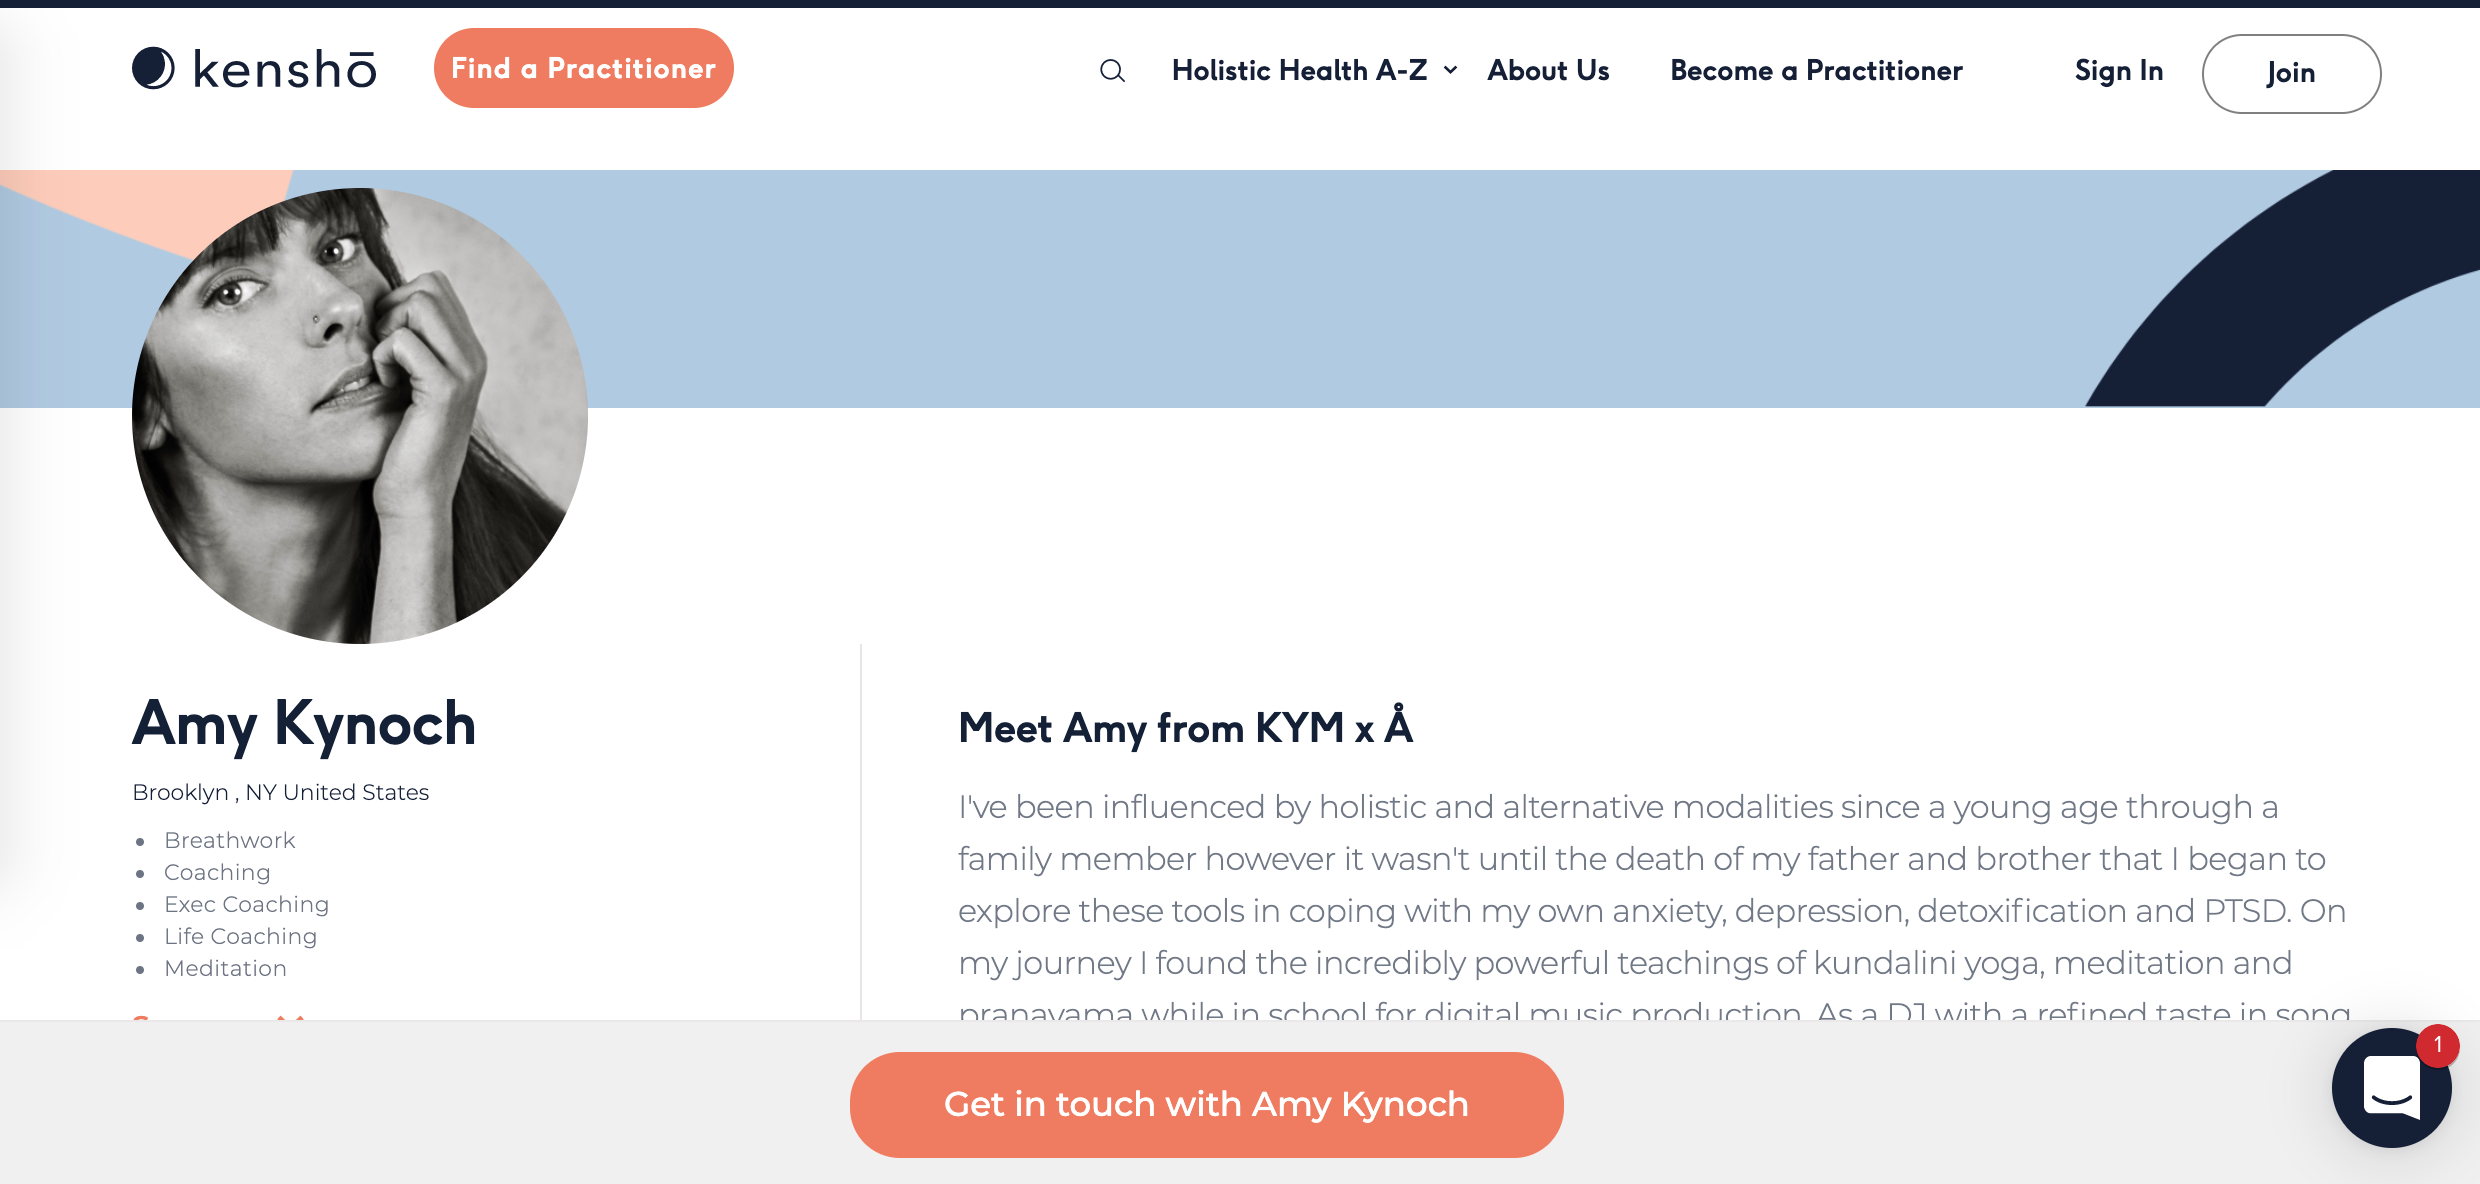Image resolution: width=2480 pixels, height=1184 pixels.
Task: Select the Breathwork specialty
Action: coord(230,840)
